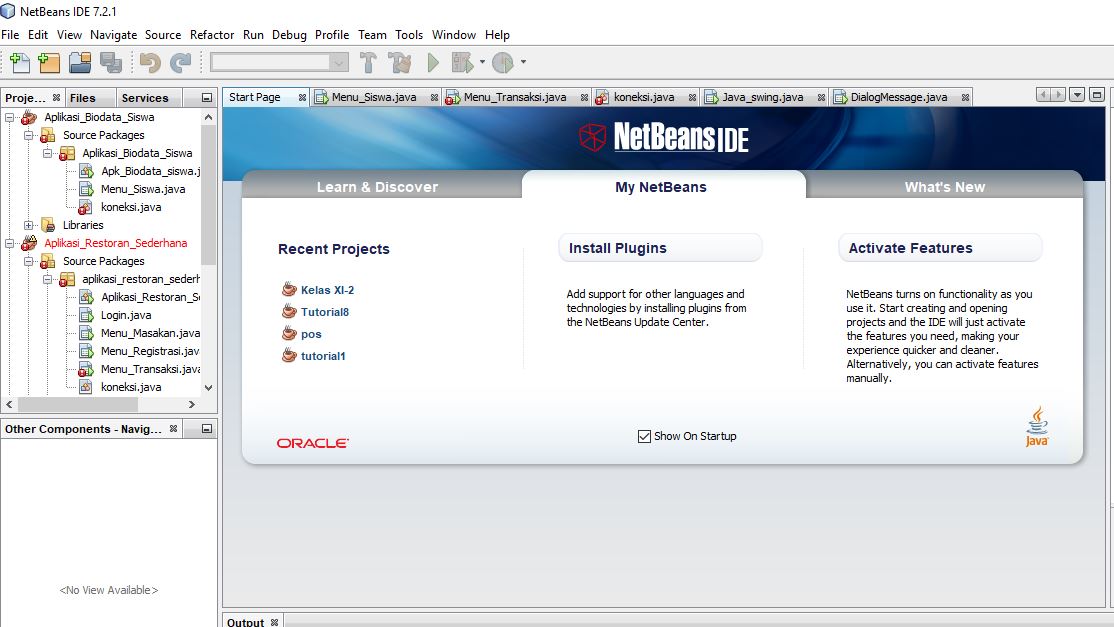Click the New Project toolbar icon

coord(49,62)
